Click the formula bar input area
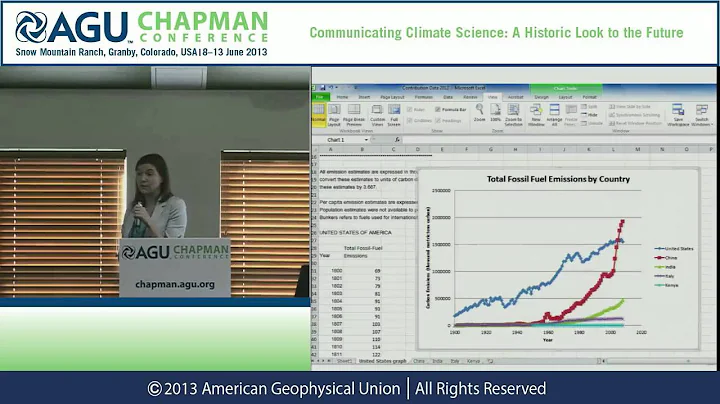The width and height of the screenshot is (720, 404). pos(558,140)
